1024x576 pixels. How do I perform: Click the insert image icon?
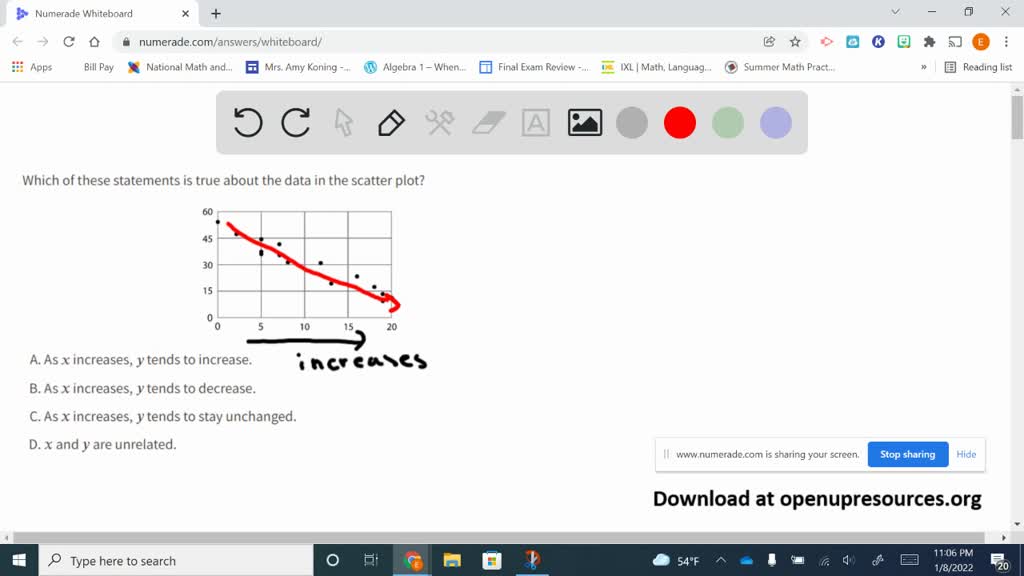tap(584, 122)
